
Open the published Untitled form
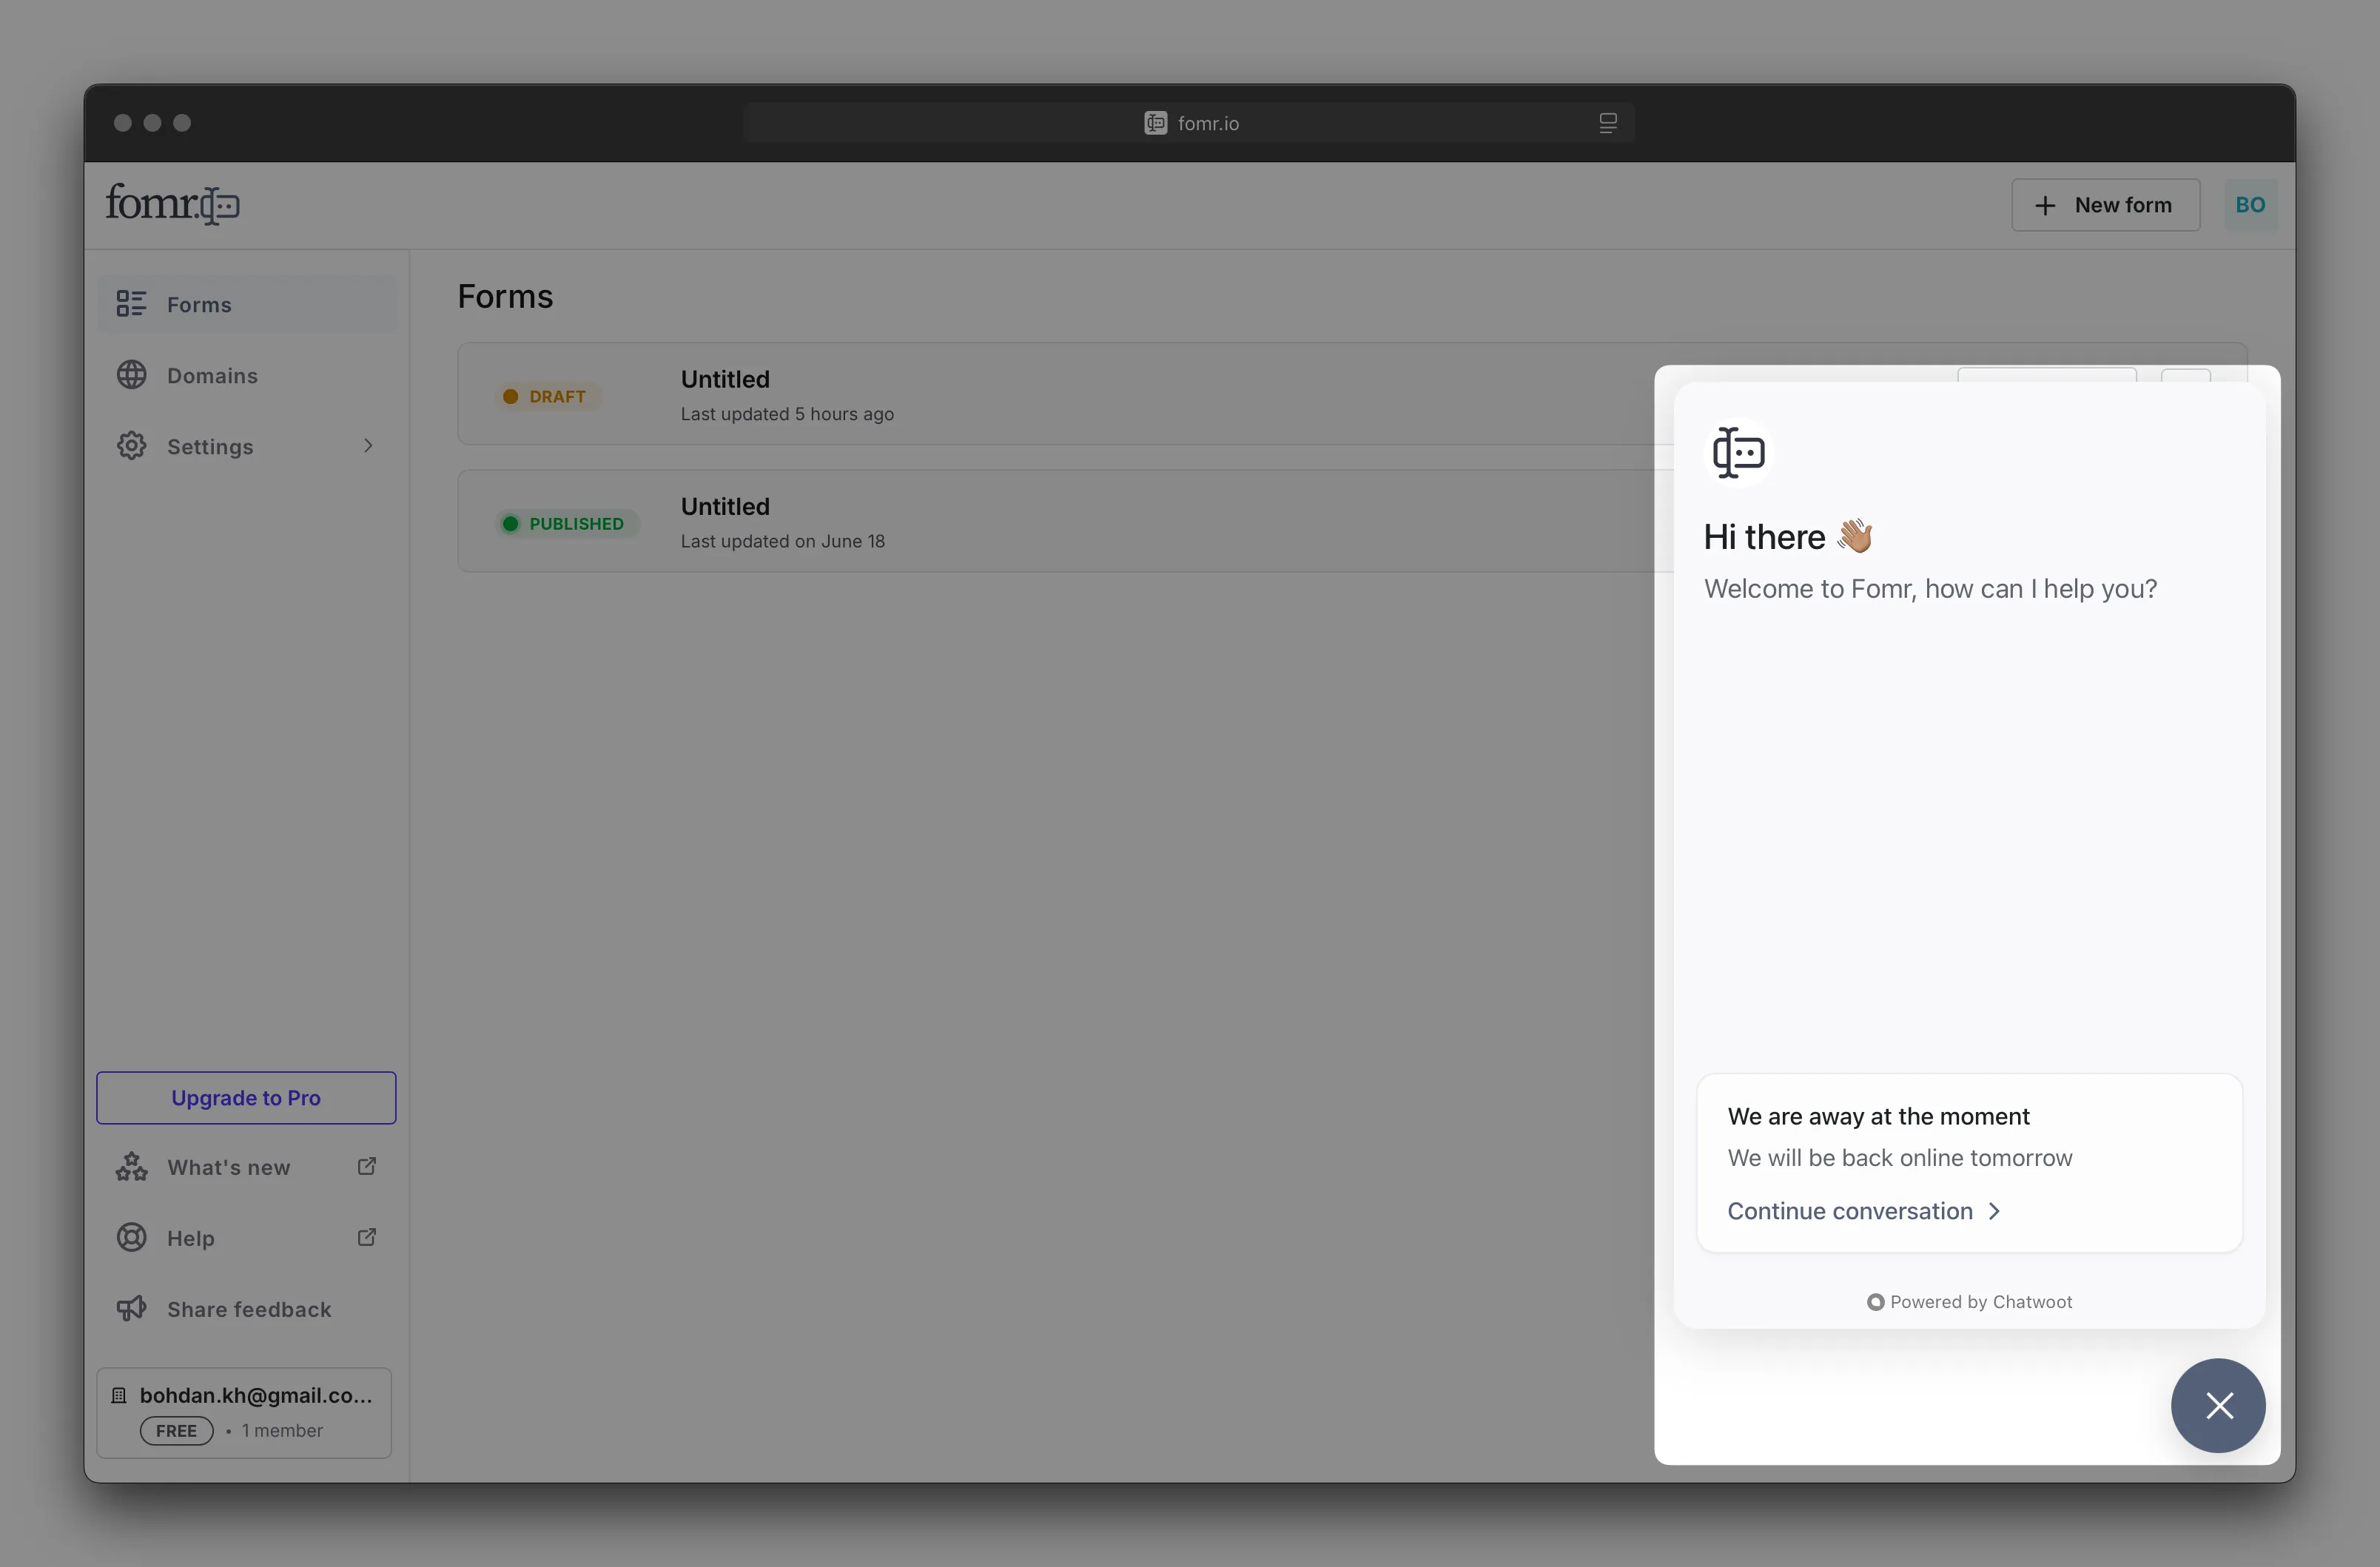coord(725,507)
